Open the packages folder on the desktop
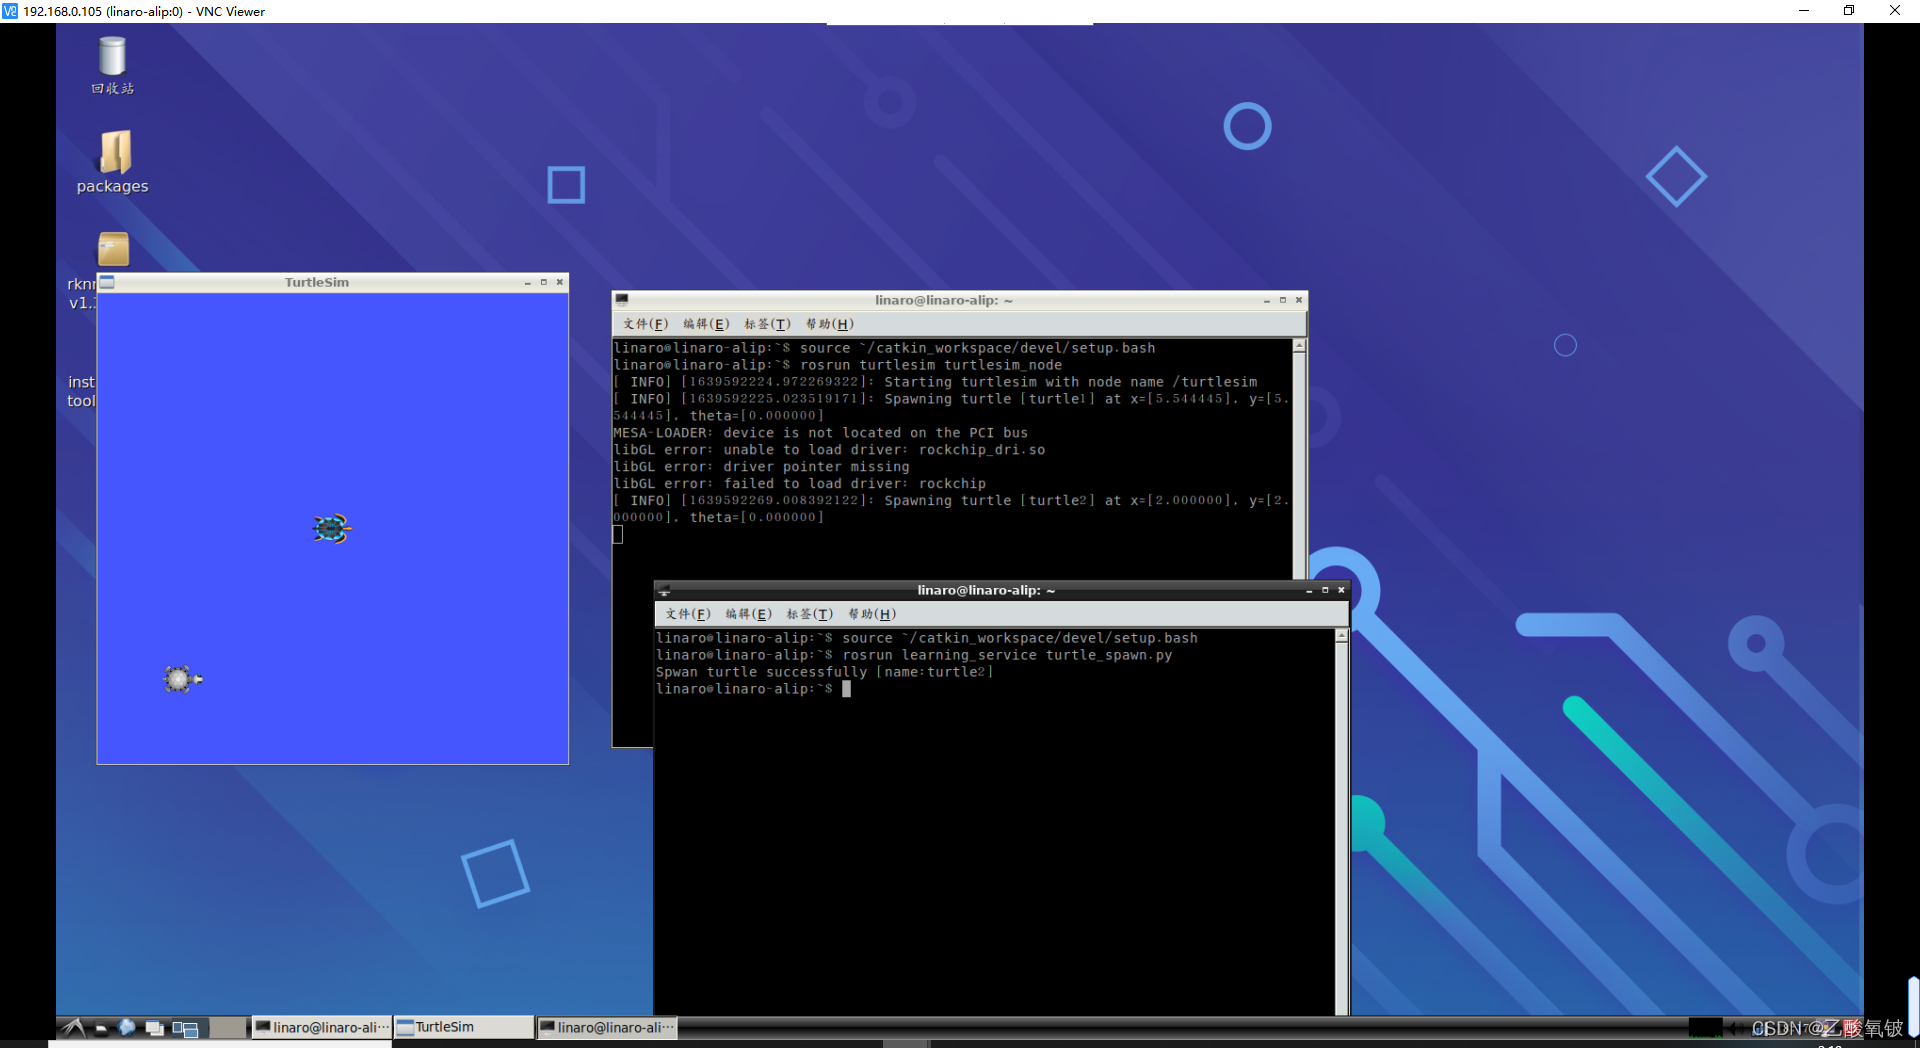 click(112, 161)
